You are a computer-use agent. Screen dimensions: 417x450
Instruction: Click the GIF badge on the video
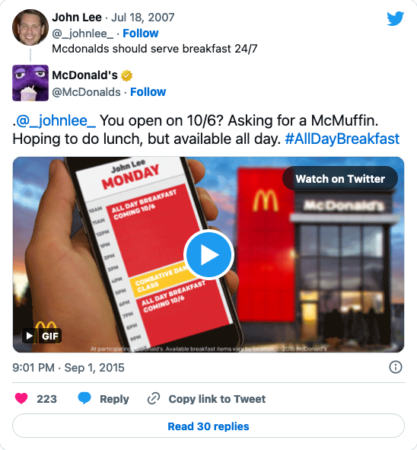click(x=42, y=336)
